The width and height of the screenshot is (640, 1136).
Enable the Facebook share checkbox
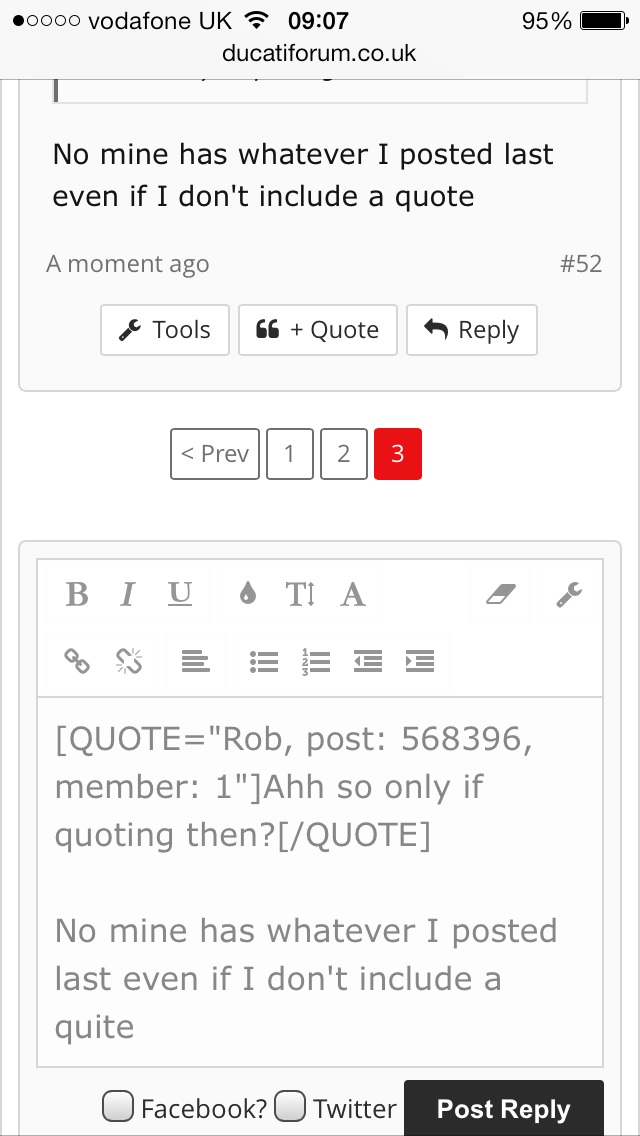[x=118, y=1106]
